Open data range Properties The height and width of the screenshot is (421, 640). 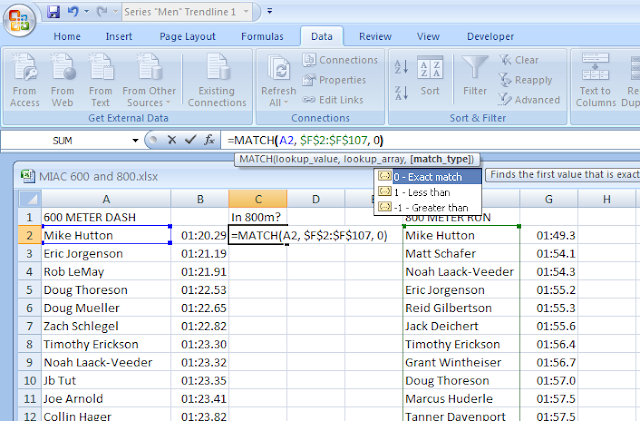click(334, 80)
